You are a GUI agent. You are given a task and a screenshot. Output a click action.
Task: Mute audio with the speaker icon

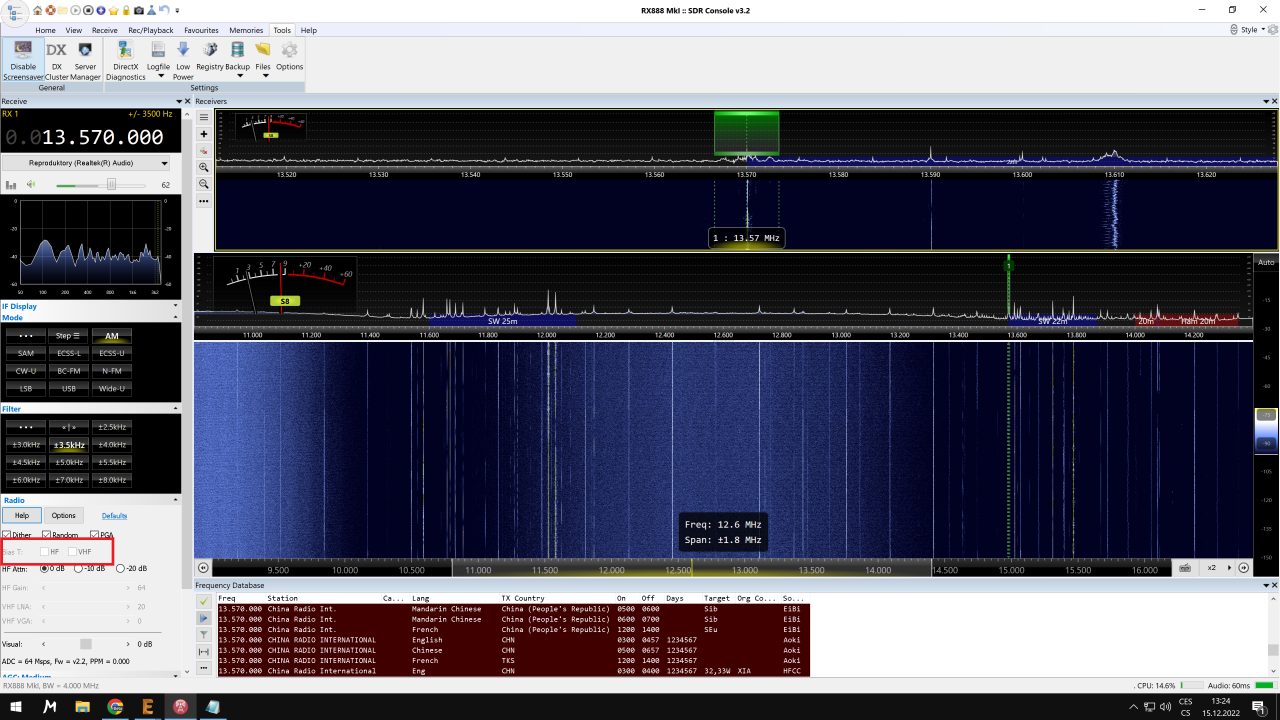(x=31, y=185)
